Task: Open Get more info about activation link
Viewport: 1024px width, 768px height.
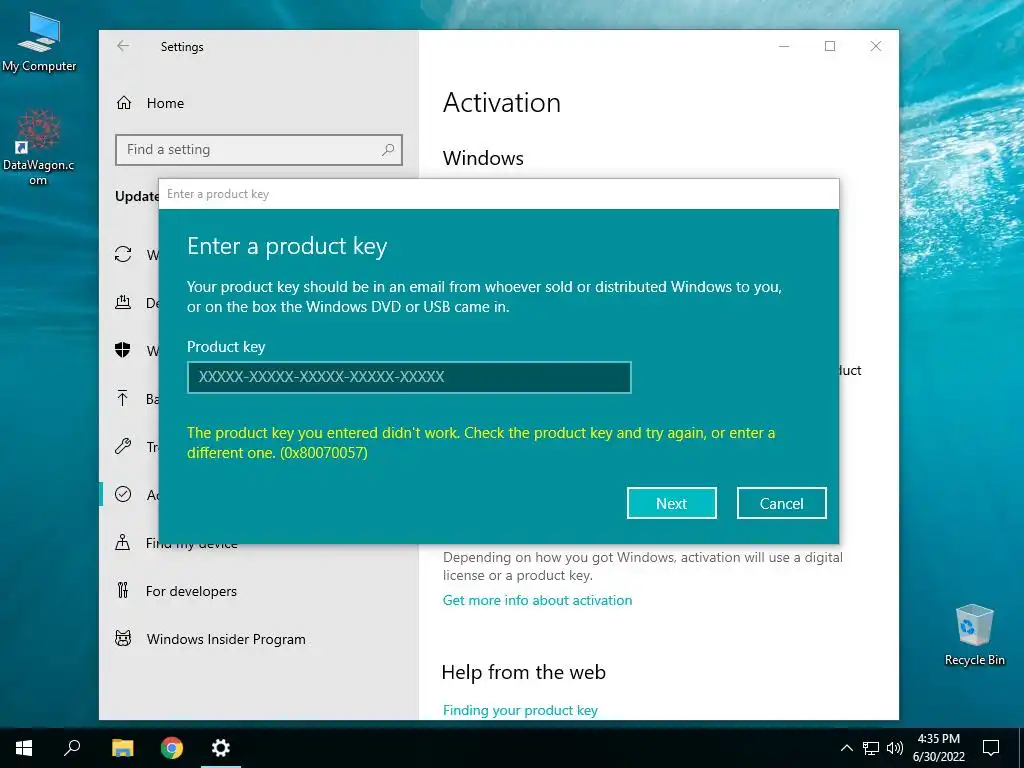Action: click(537, 600)
